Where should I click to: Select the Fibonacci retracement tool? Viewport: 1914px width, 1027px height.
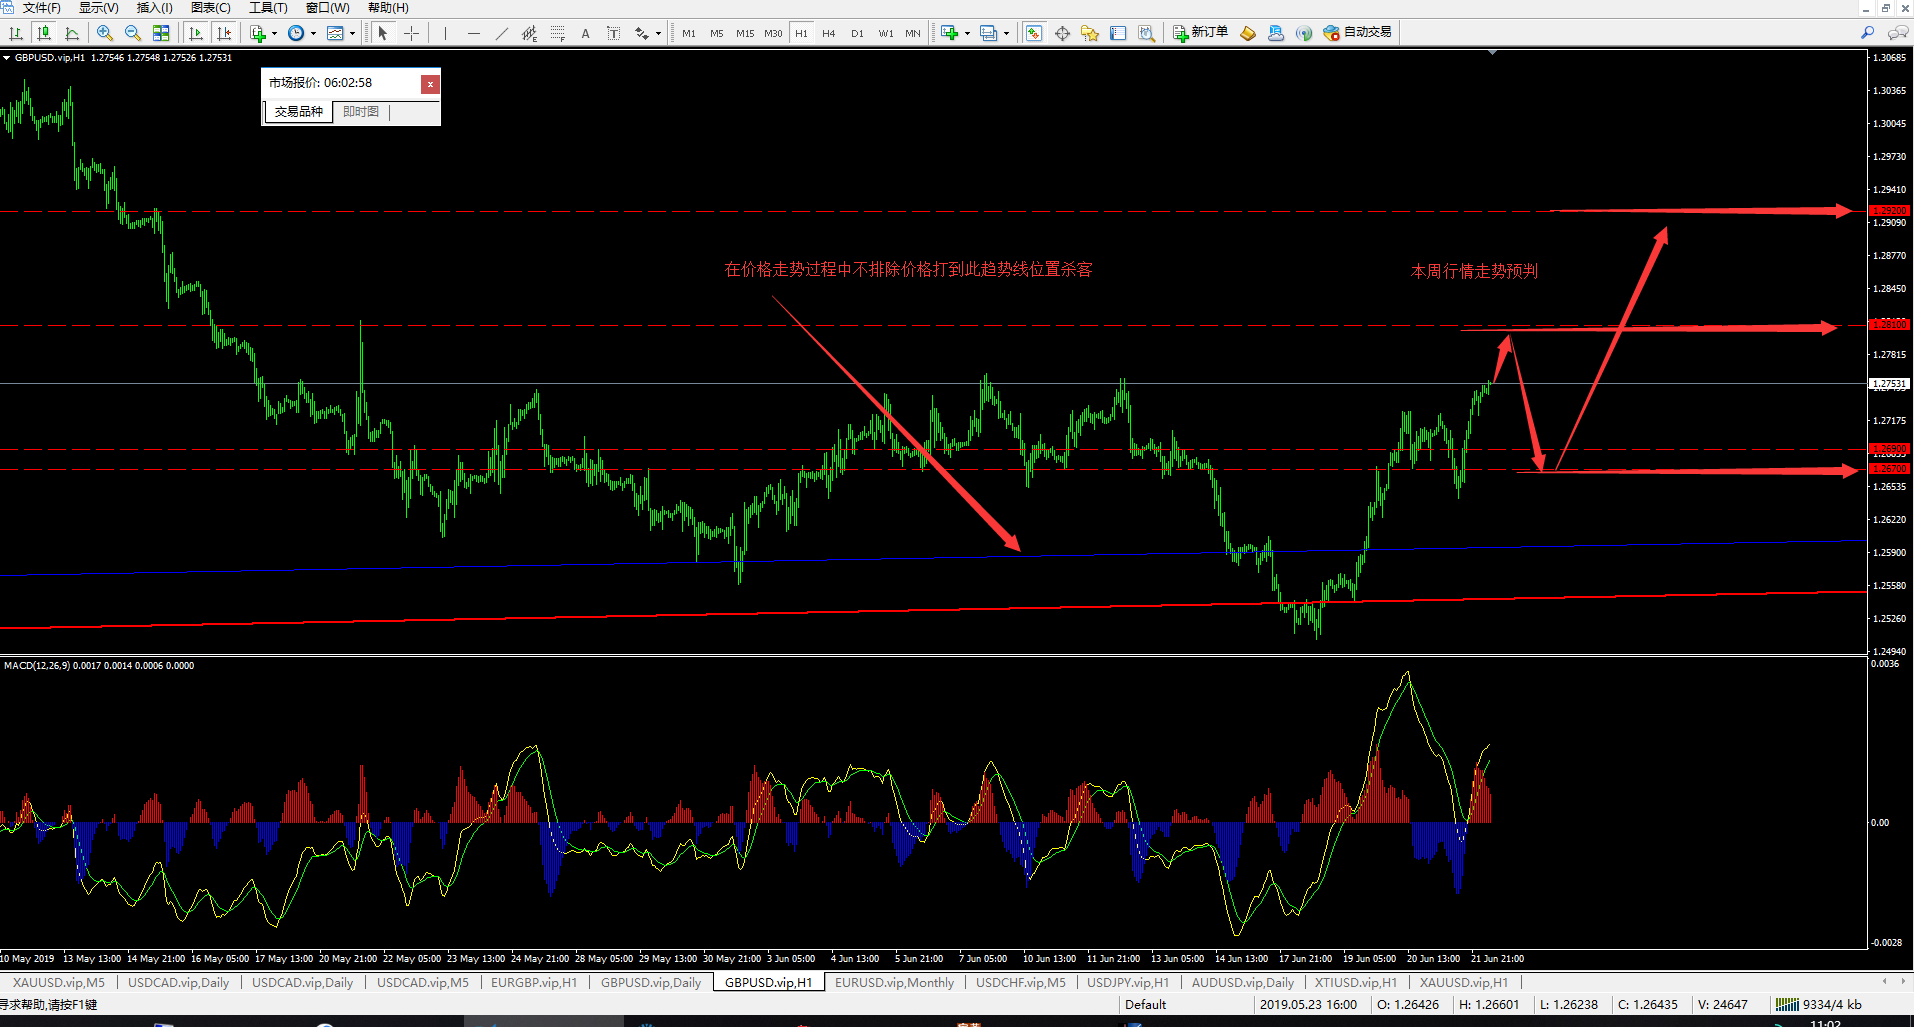(x=558, y=33)
